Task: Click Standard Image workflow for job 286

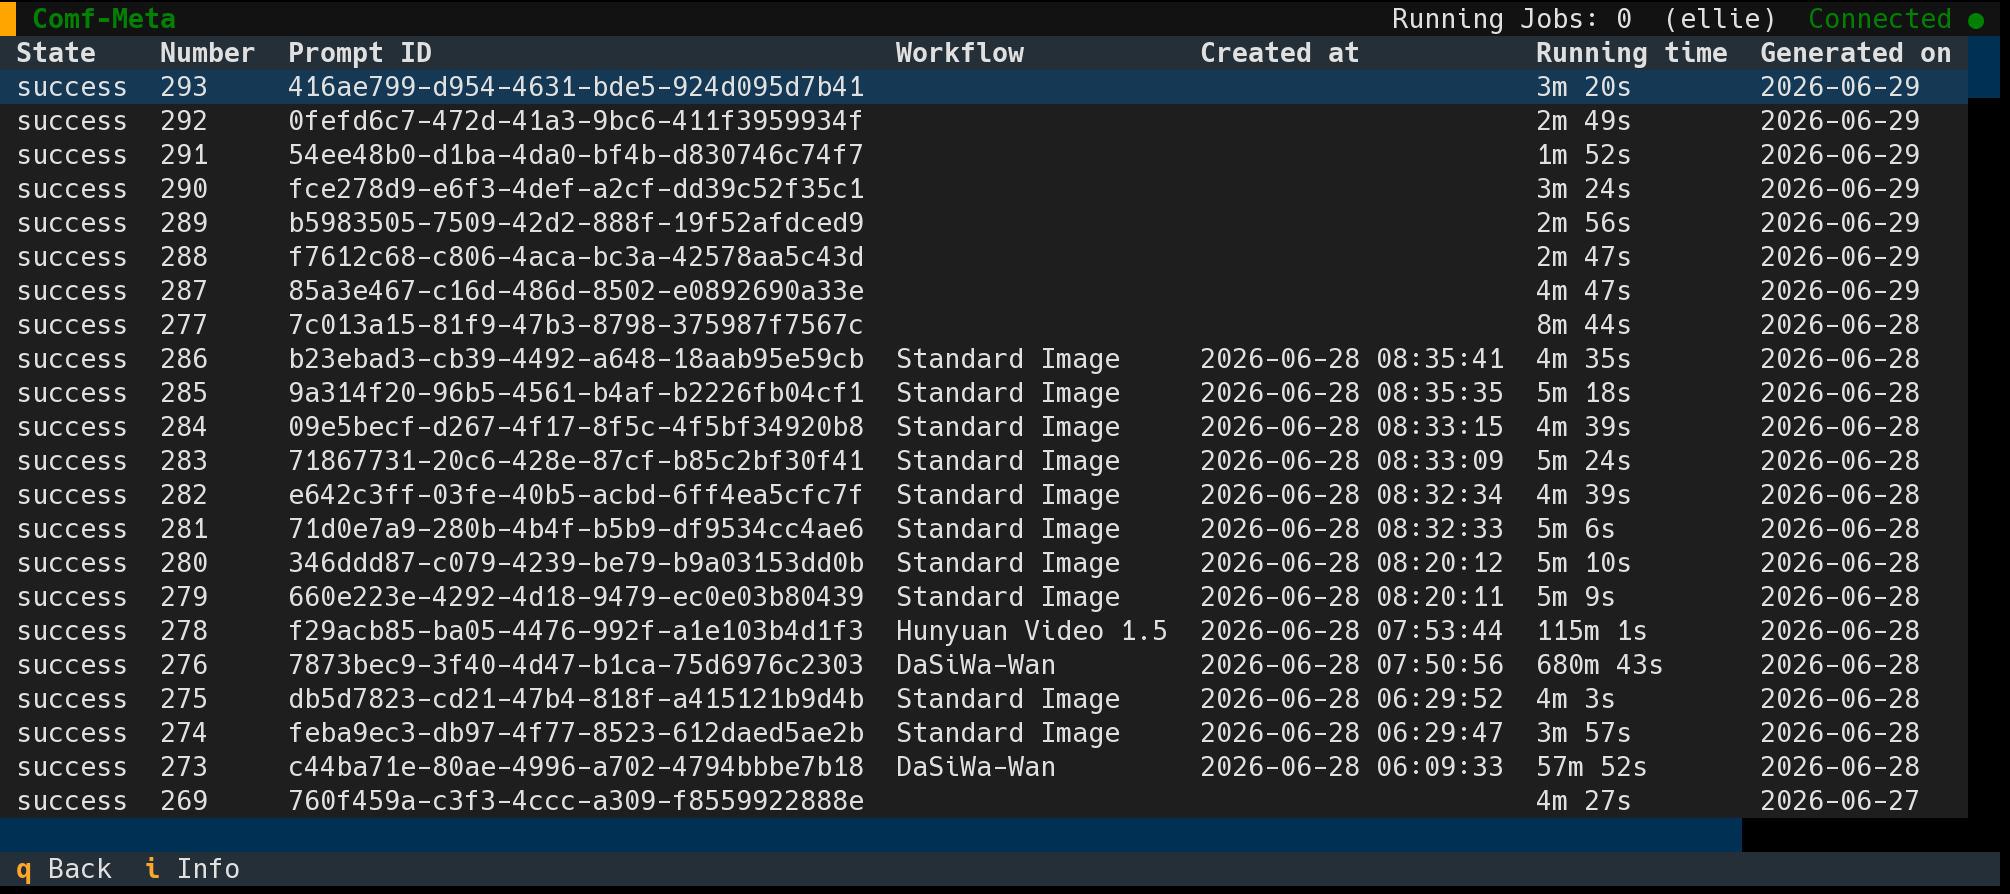Action: pos(1008,359)
